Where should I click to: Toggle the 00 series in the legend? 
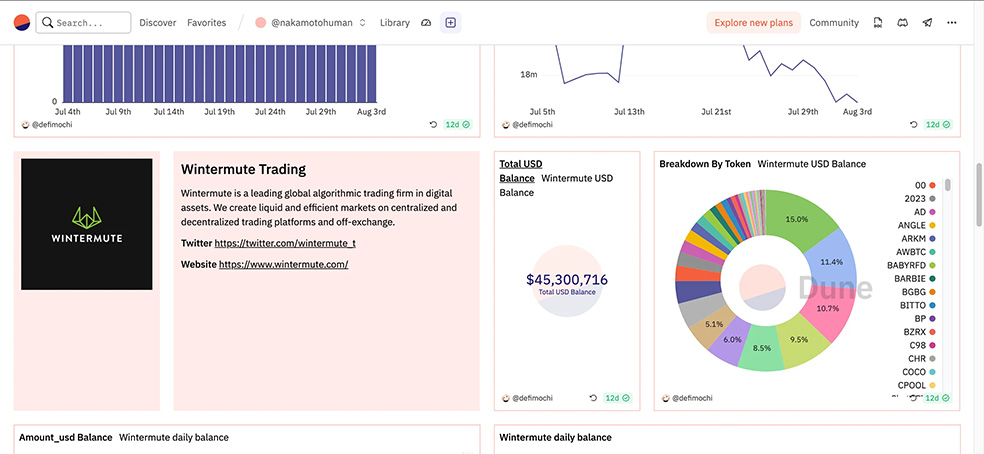[925, 185]
